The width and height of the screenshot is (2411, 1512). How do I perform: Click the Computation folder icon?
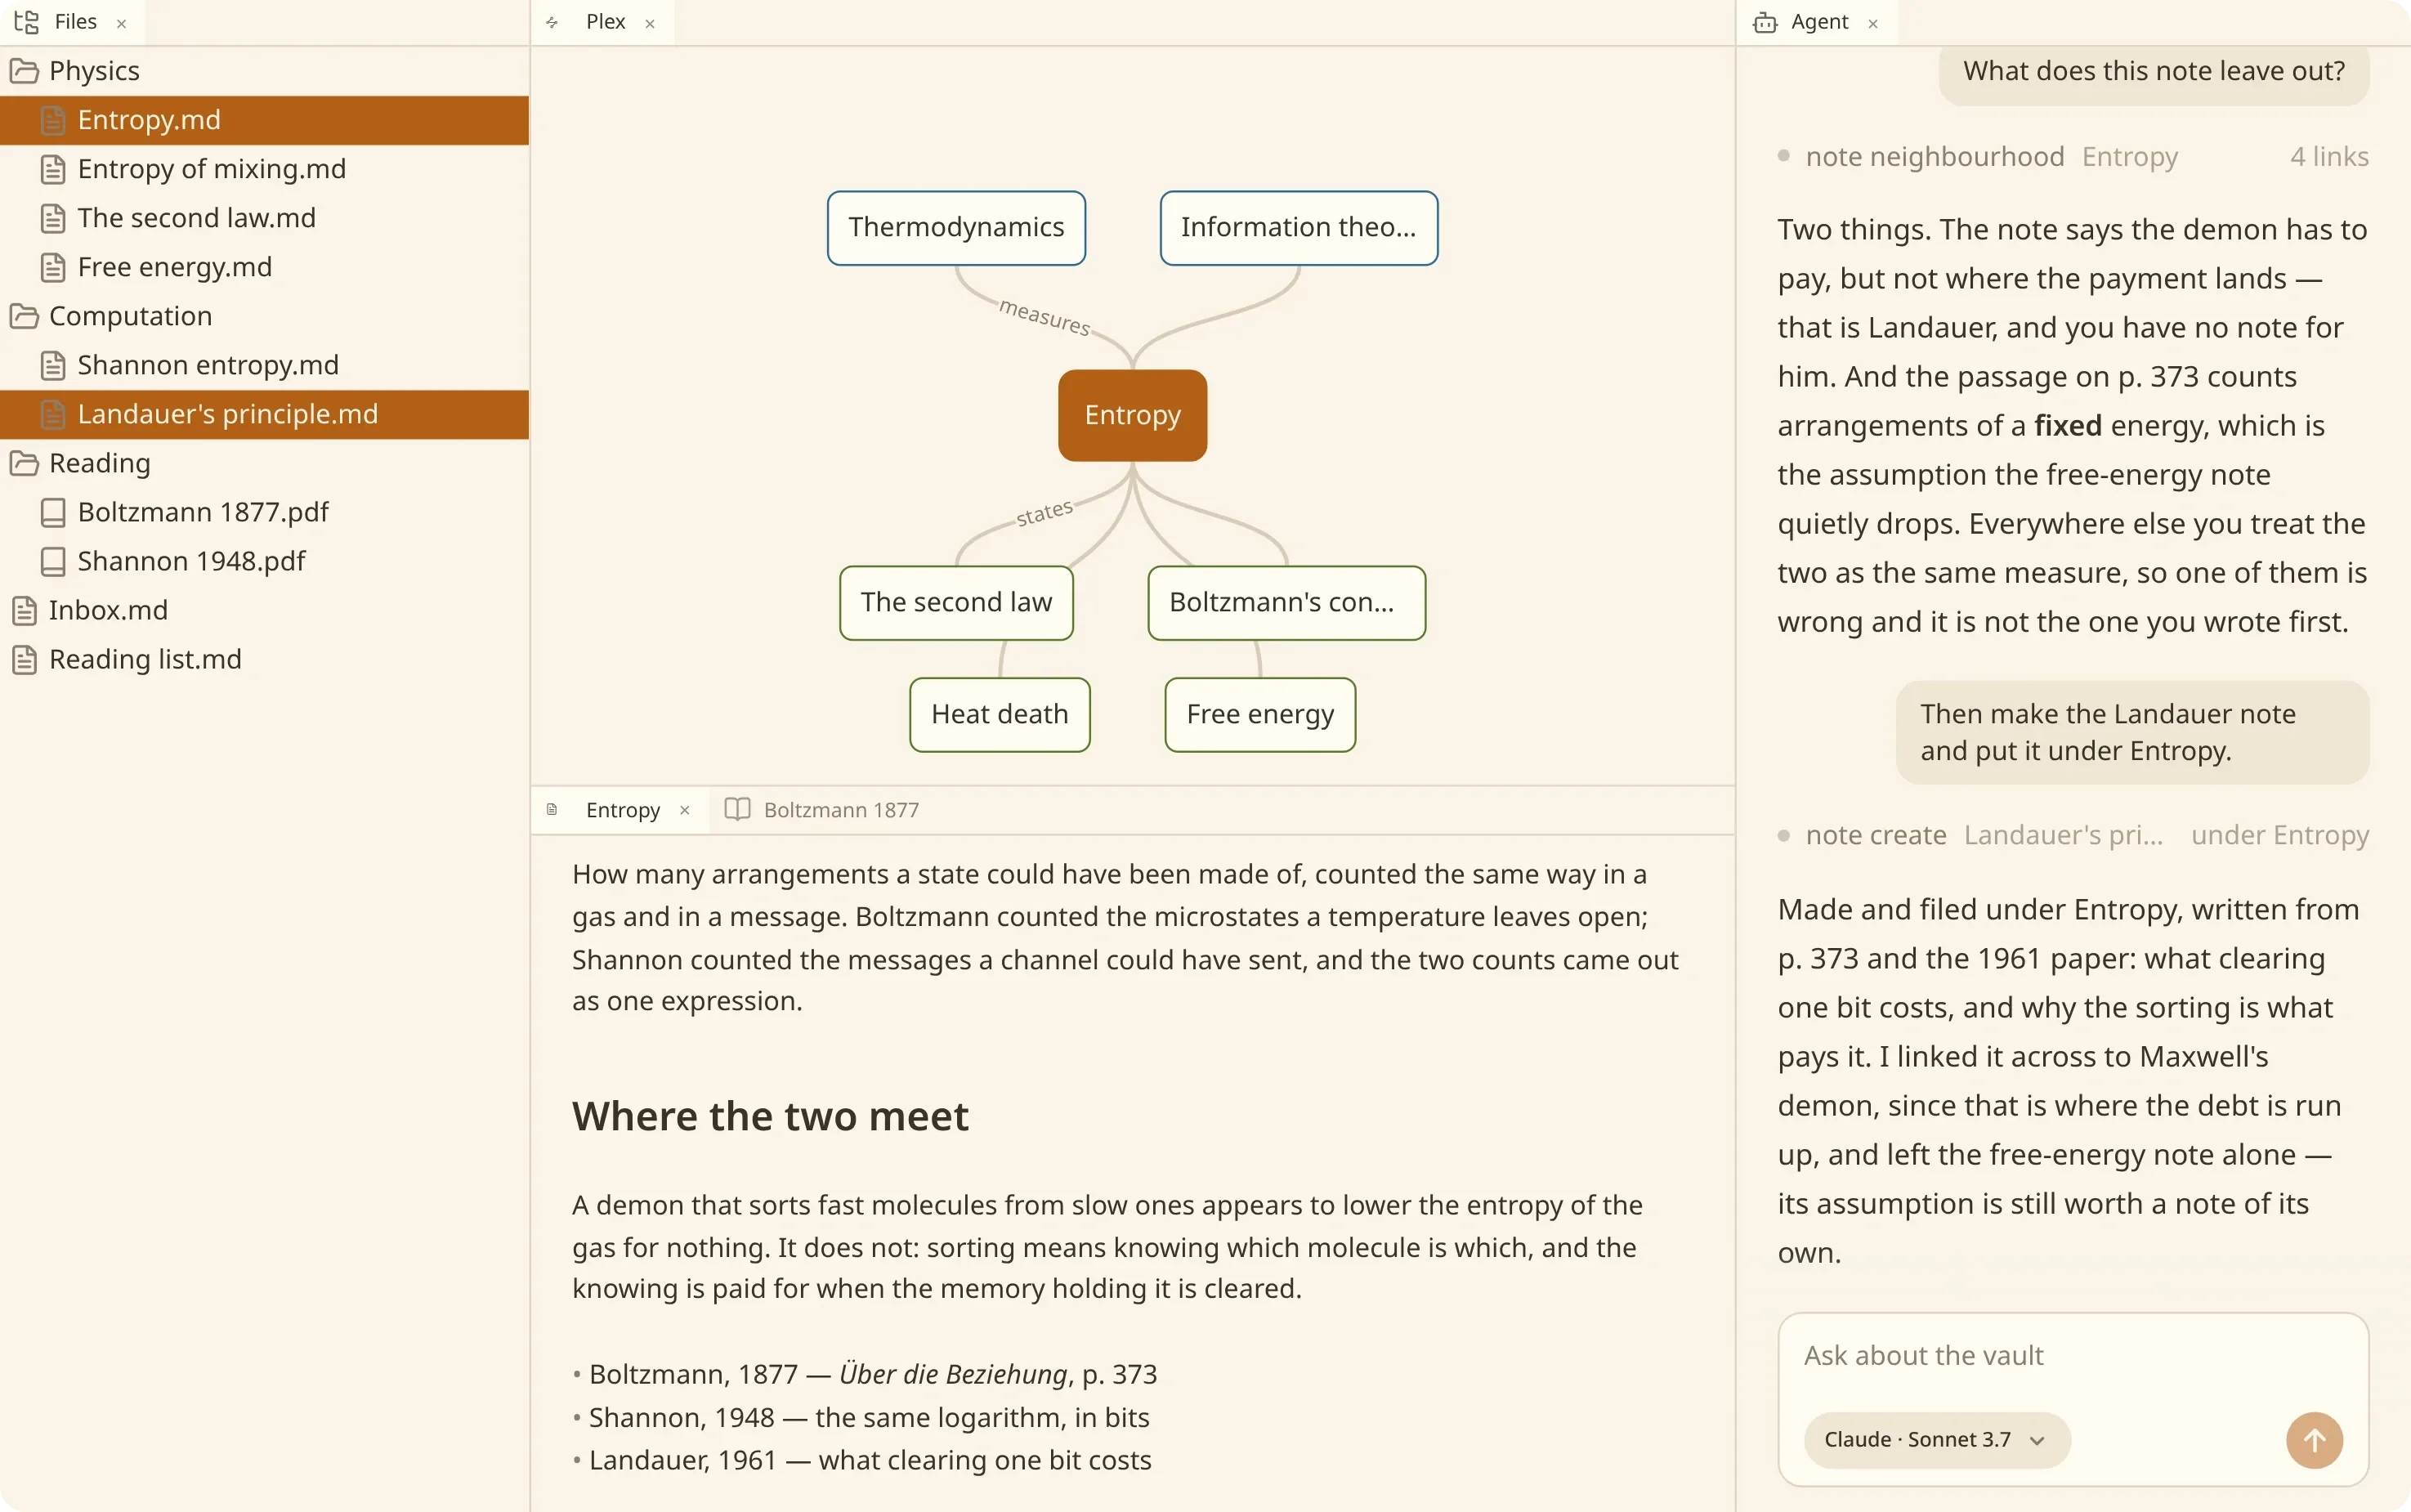pyautogui.click(x=24, y=316)
